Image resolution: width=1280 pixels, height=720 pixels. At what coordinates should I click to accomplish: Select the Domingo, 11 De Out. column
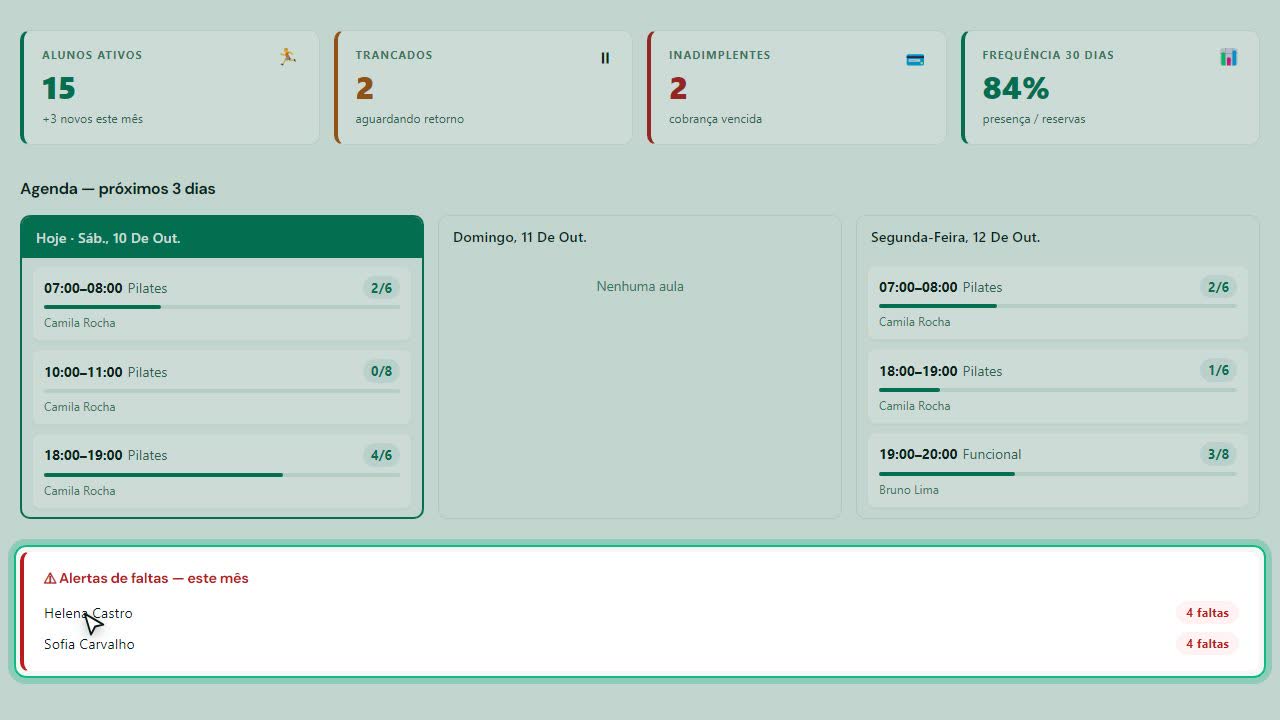(640, 367)
